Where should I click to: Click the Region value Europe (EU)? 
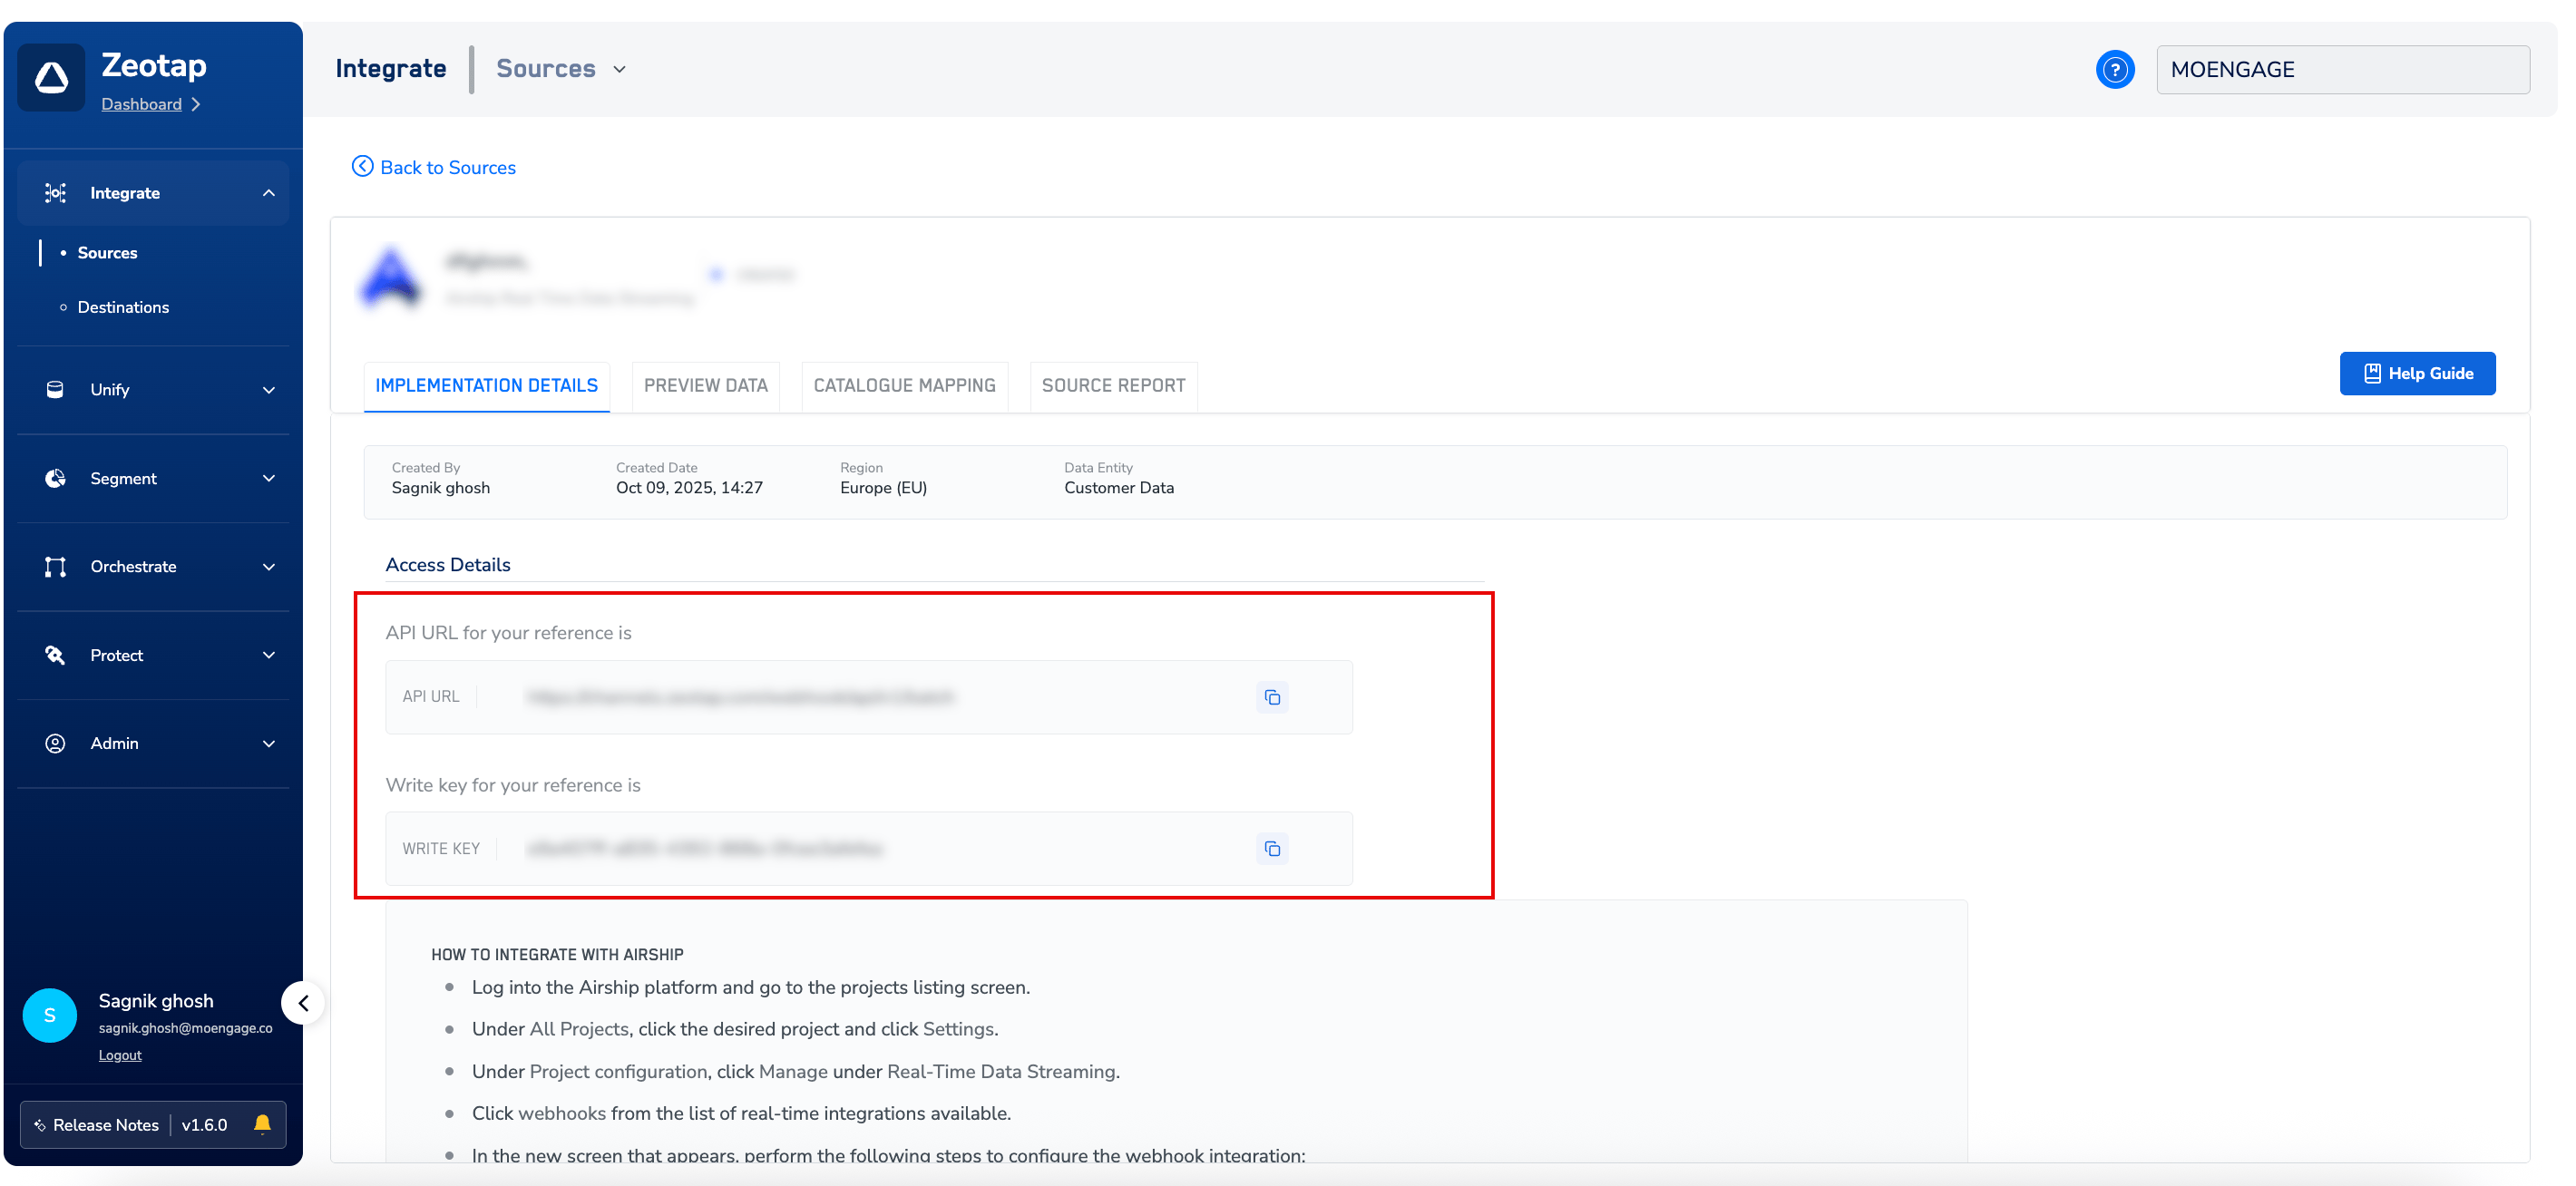point(883,488)
